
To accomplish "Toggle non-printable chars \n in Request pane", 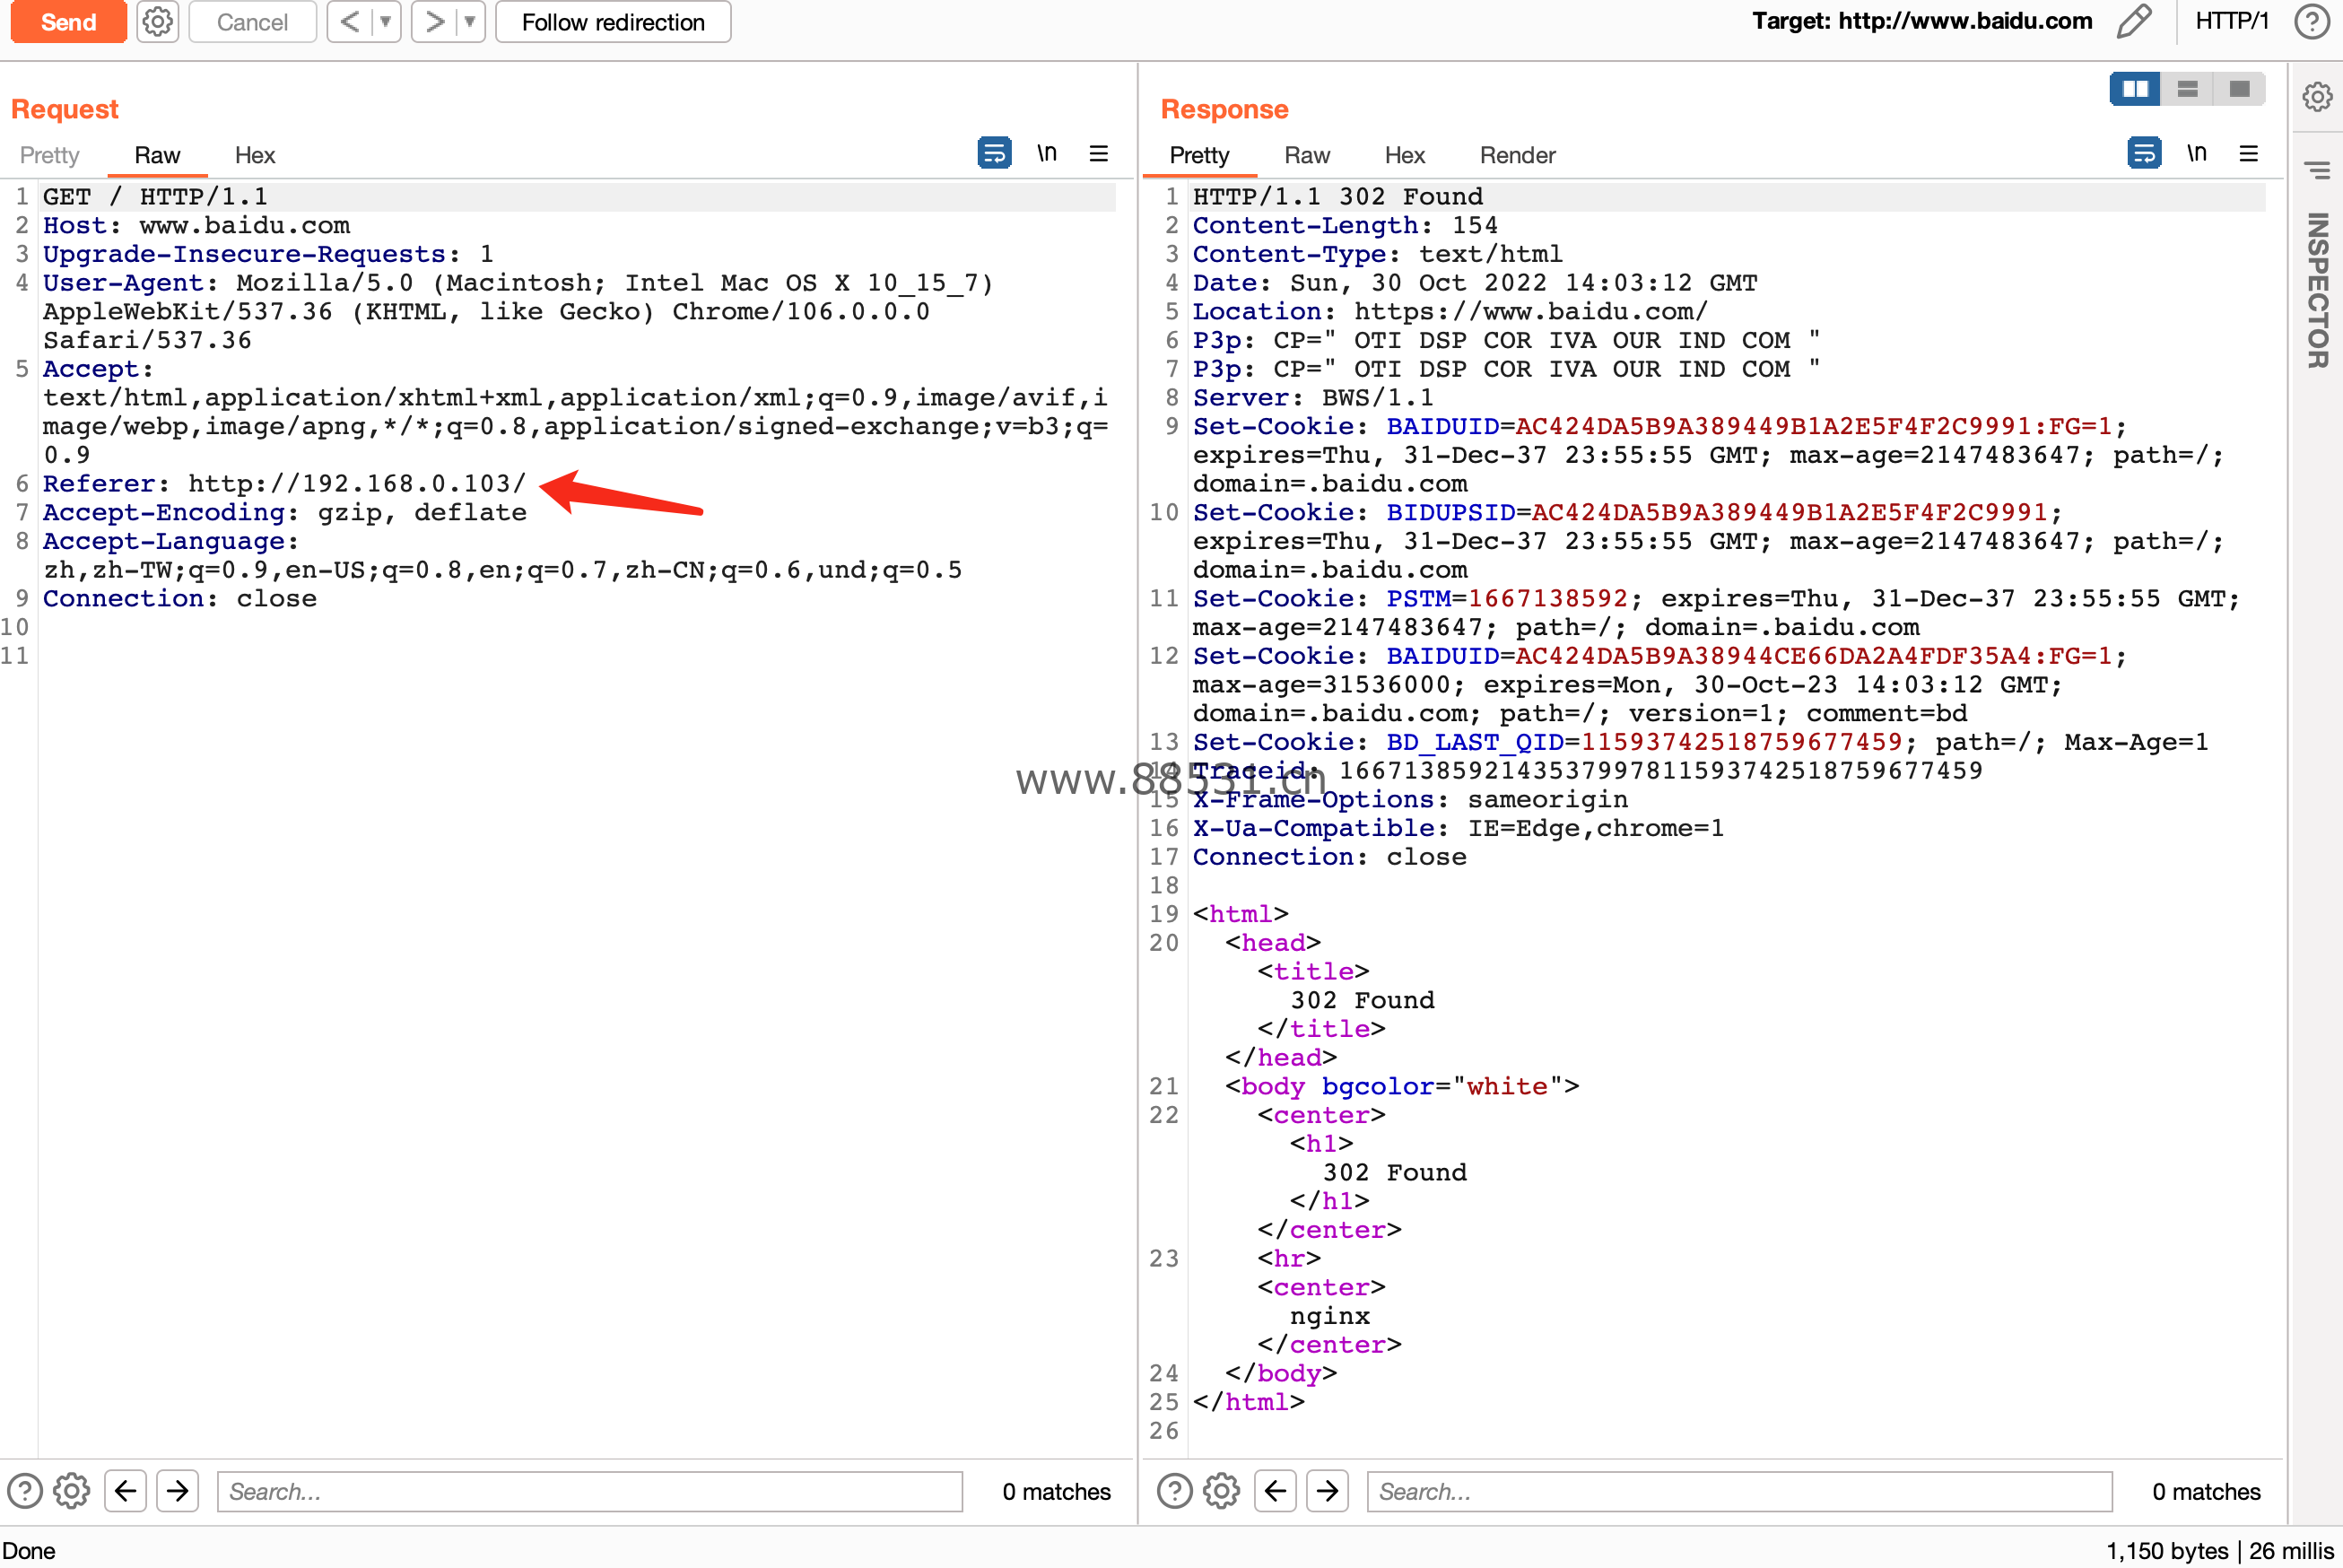I will pyautogui.click(x=1047, y=153).
